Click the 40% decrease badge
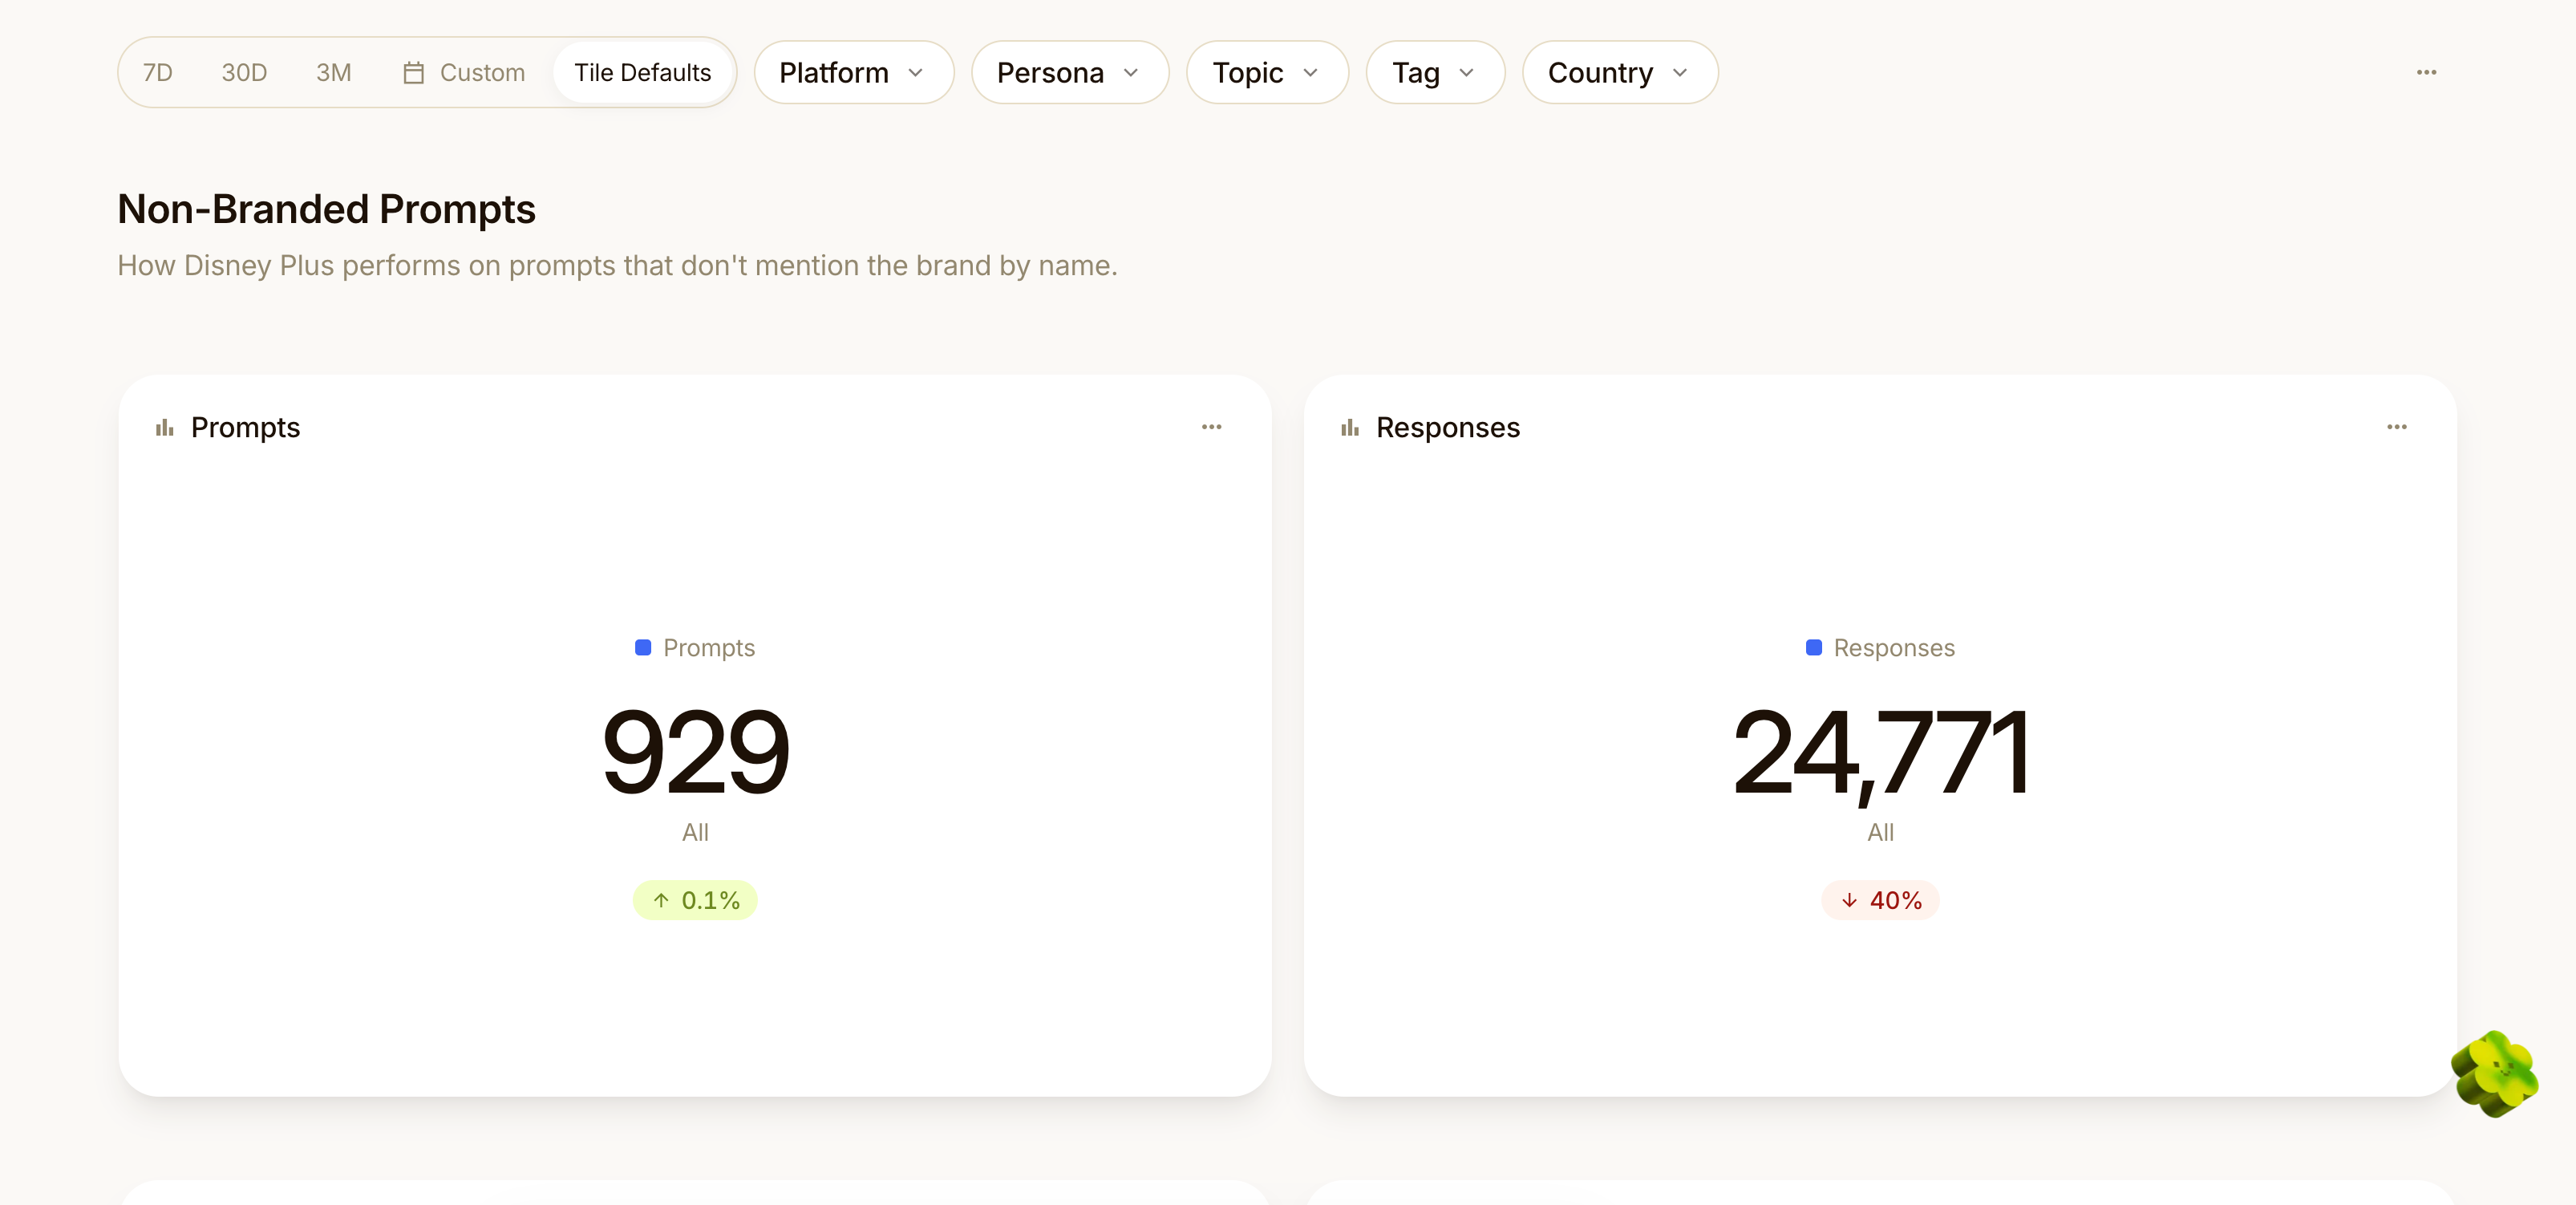This screenshot has height=1205, width=2576. 1880,900
